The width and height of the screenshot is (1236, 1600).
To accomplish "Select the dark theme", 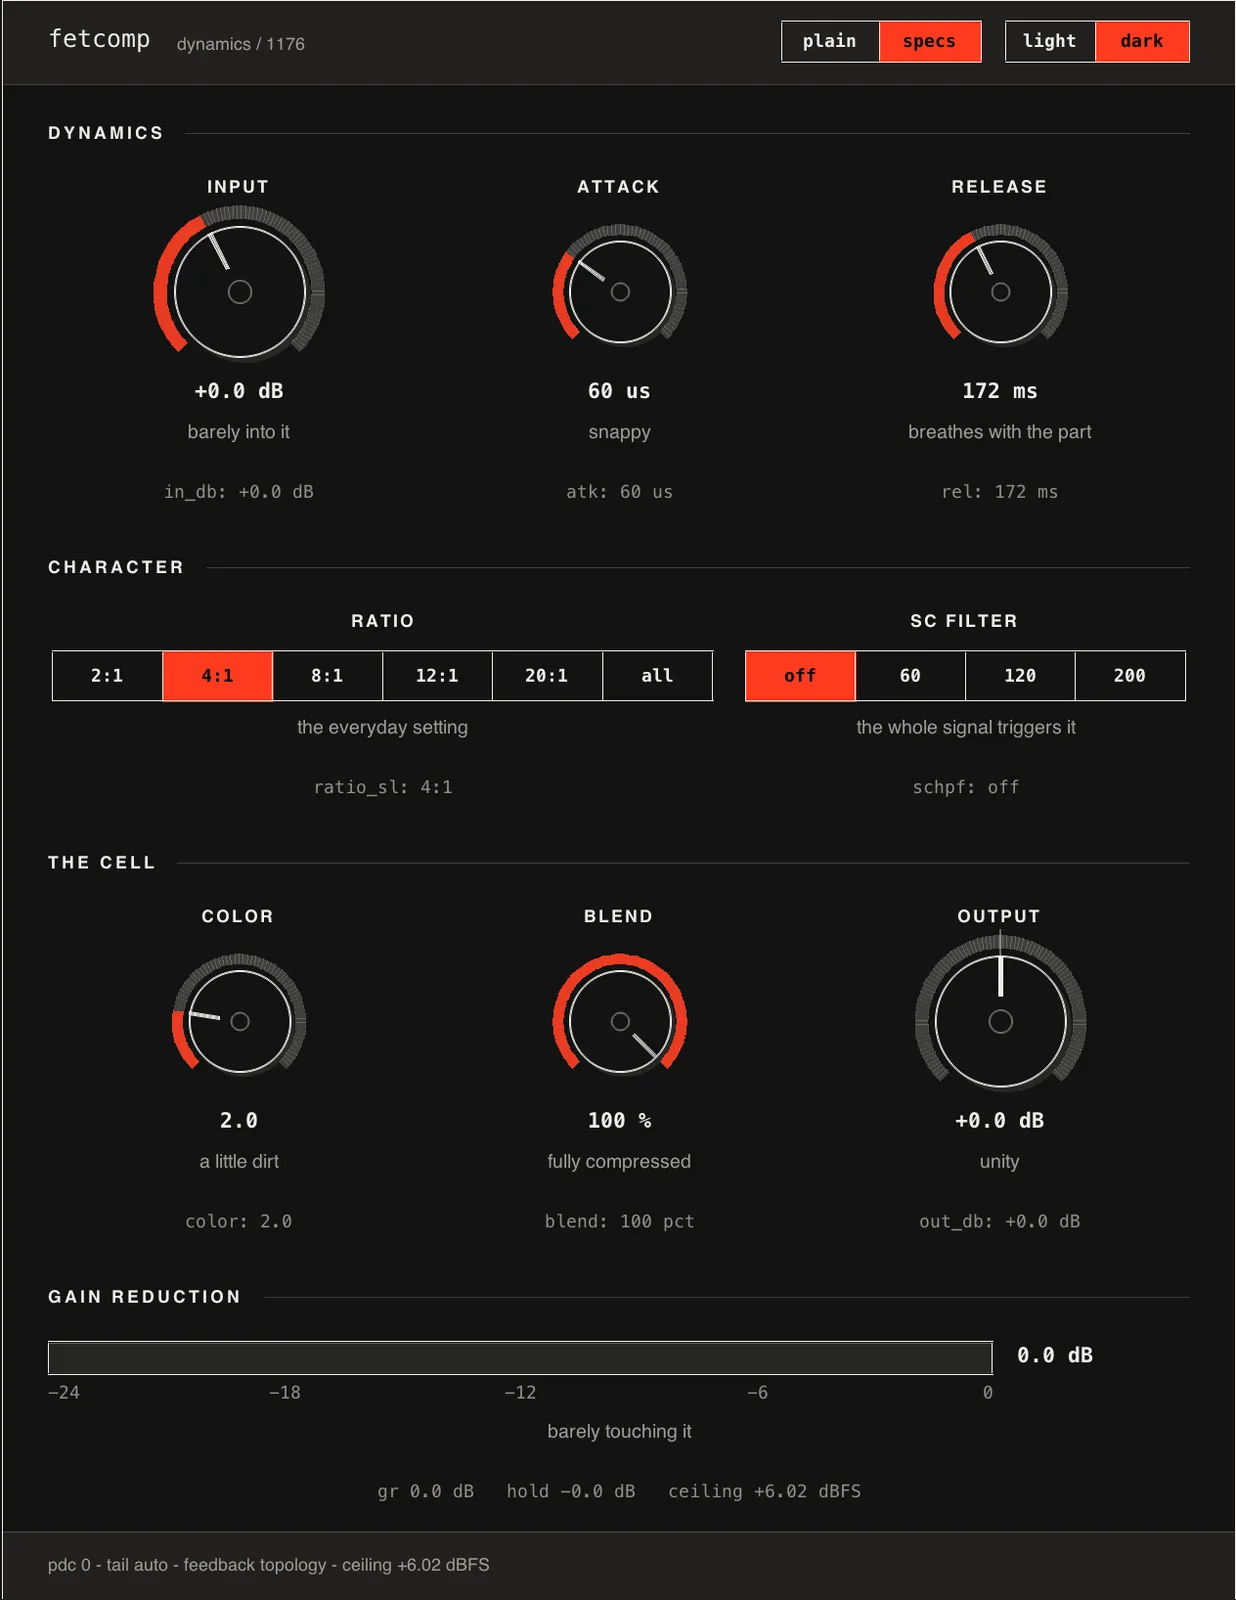I will (1142, 41).
